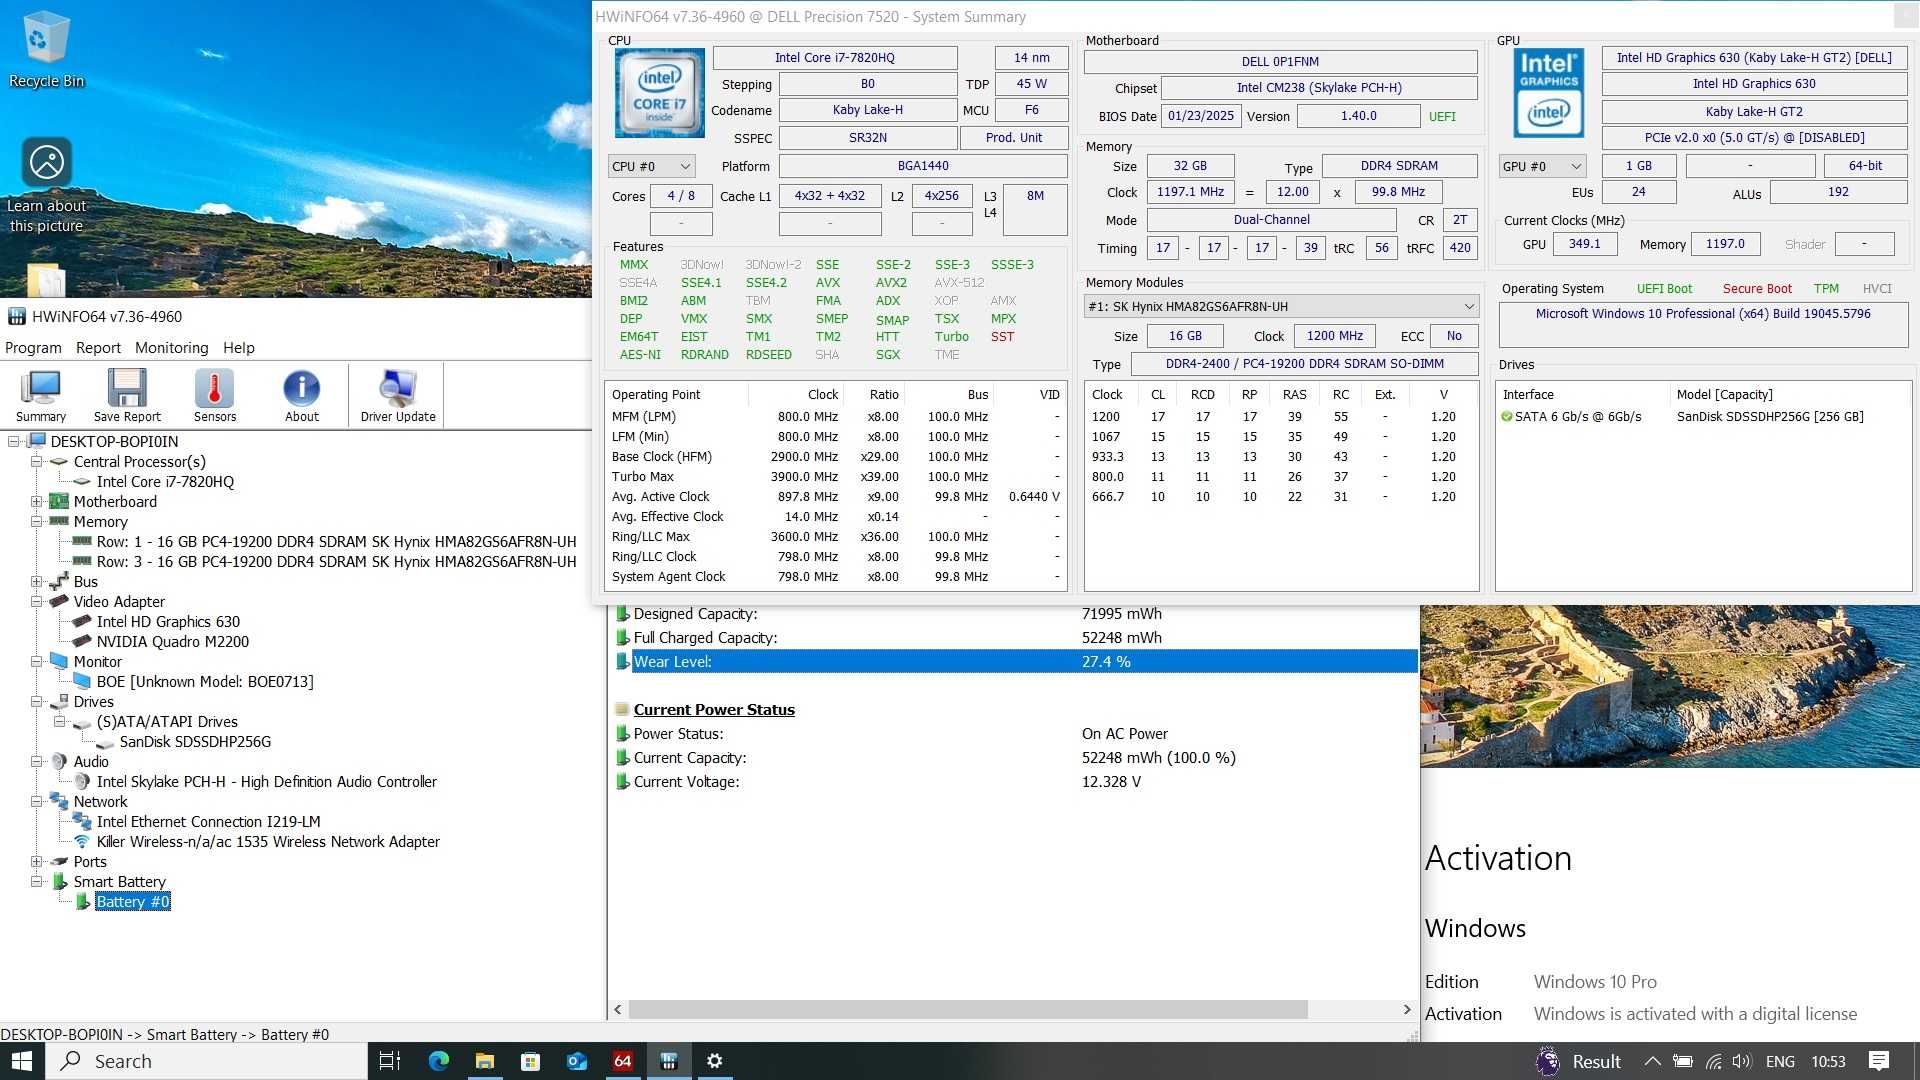Open Settings gear in the taskbar
The image size is (1920, 1080).
[x=714, y=1061]
